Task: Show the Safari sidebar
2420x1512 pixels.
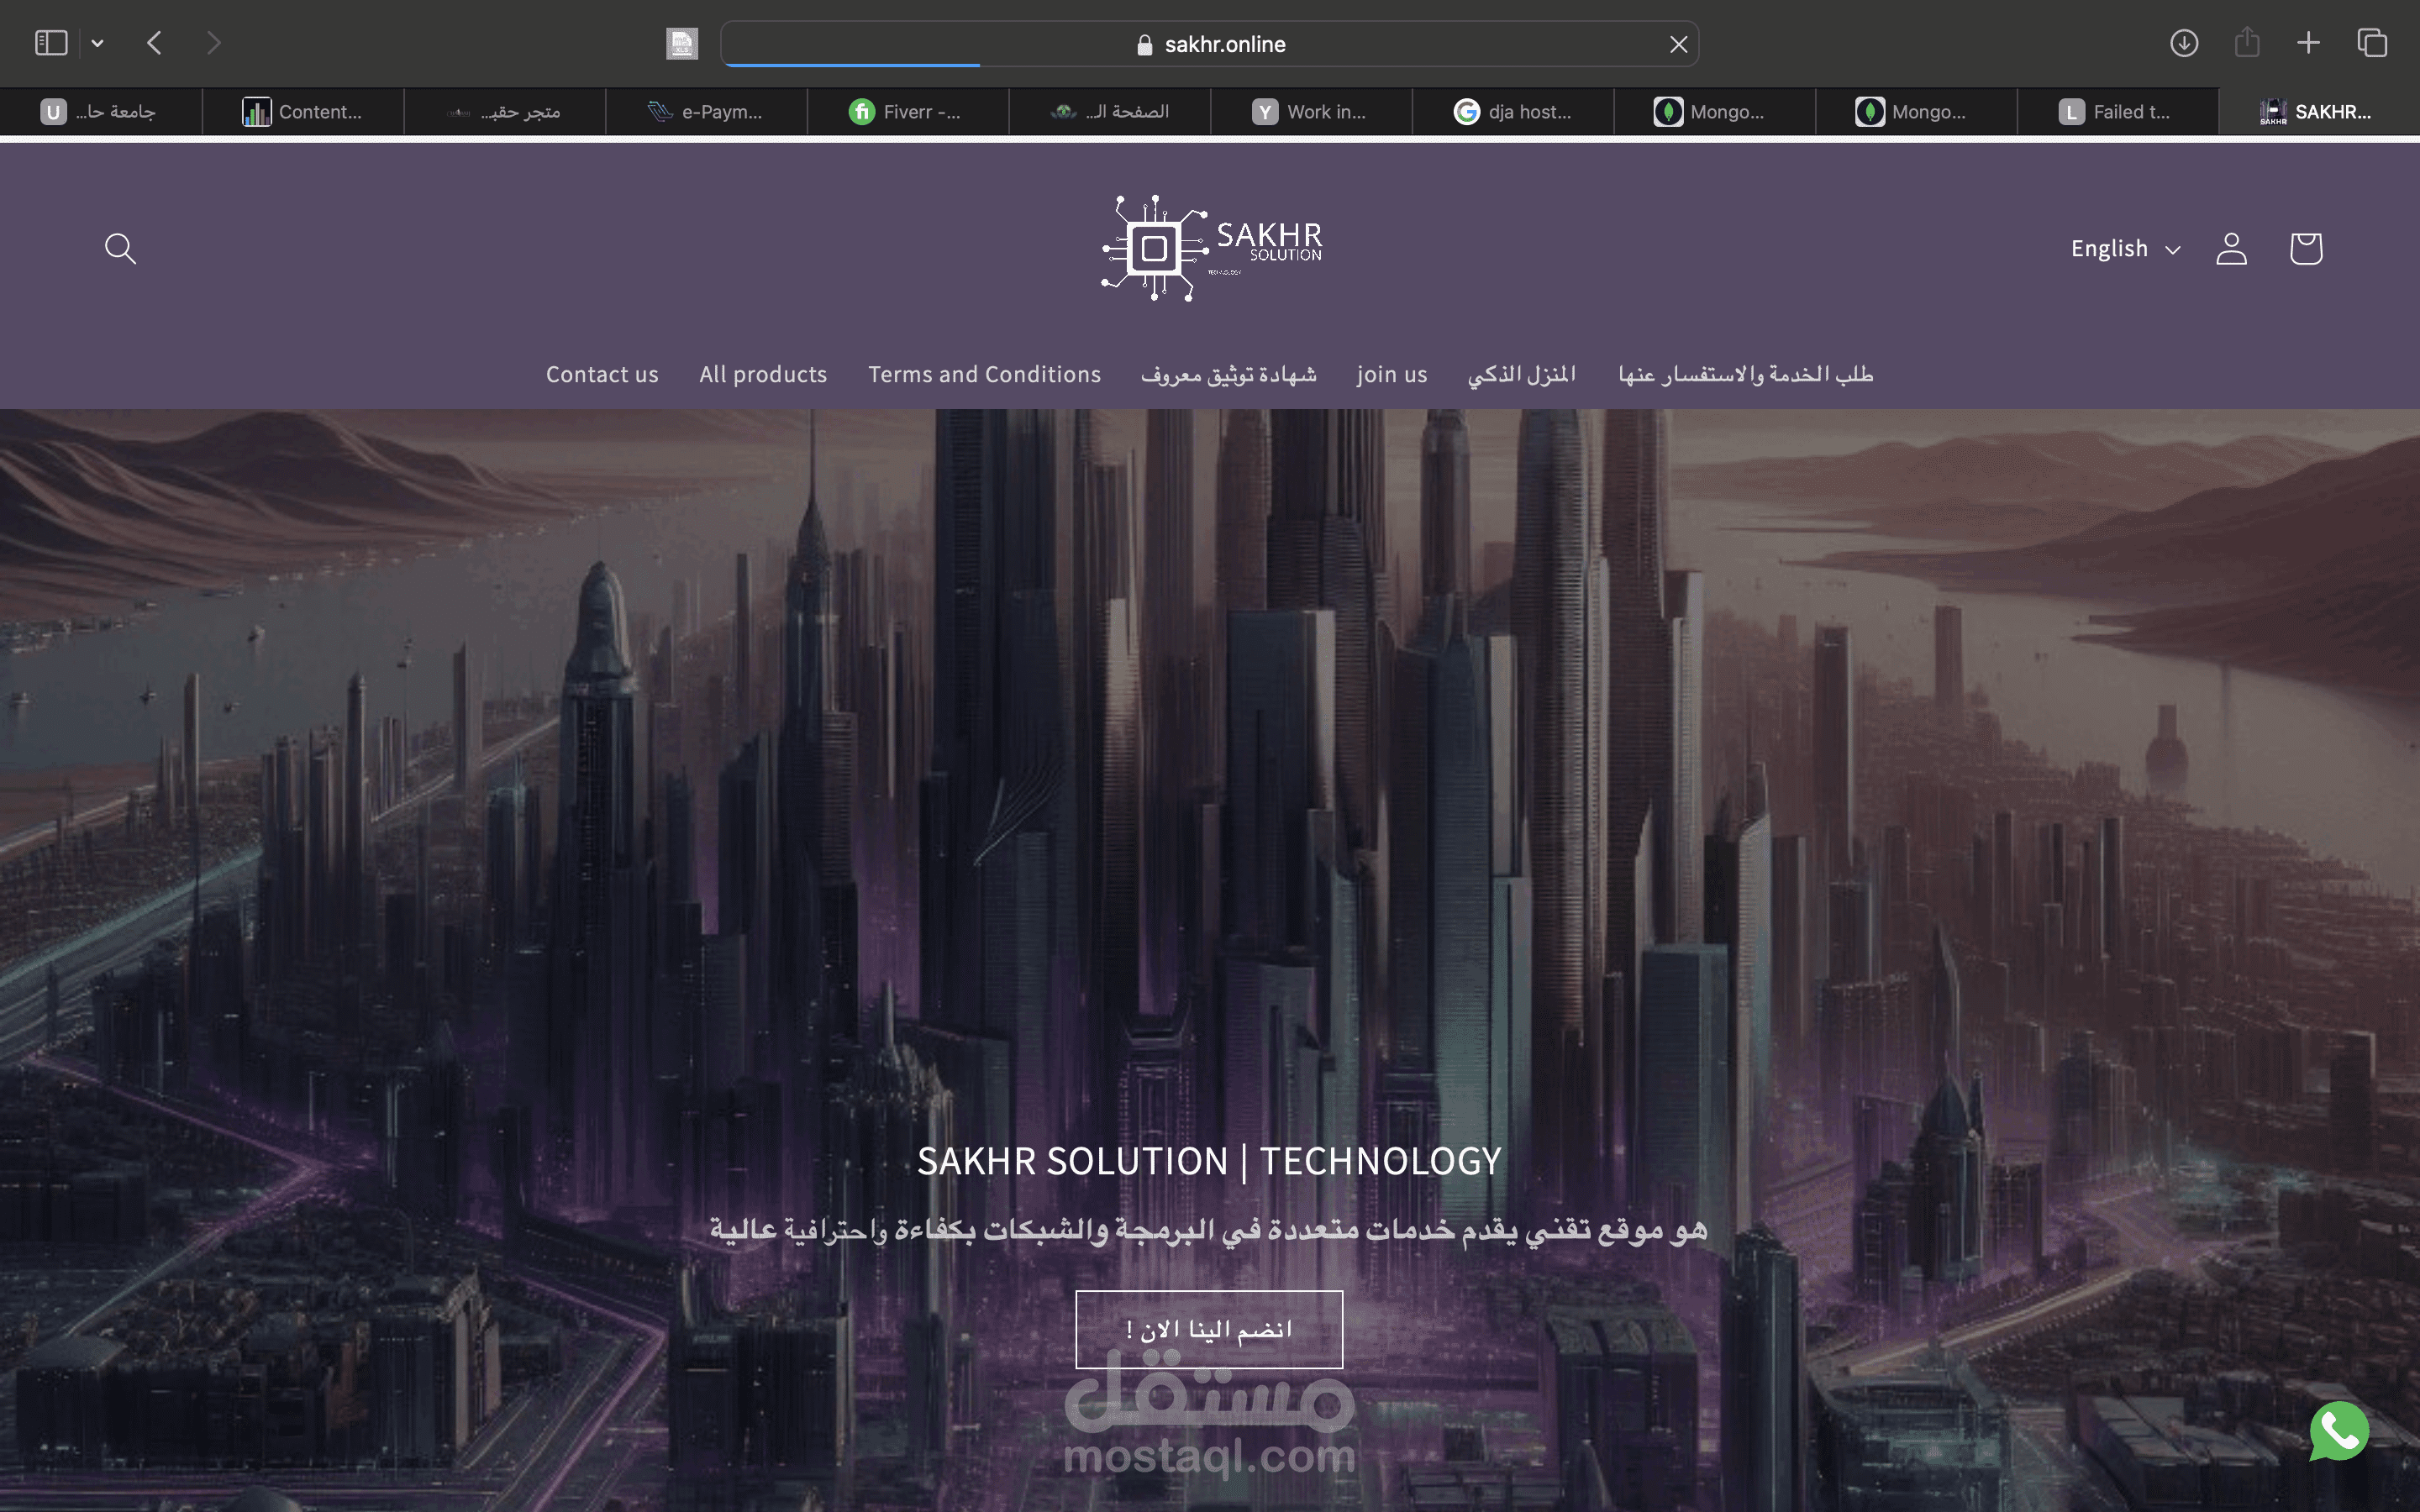Action: 51,43
